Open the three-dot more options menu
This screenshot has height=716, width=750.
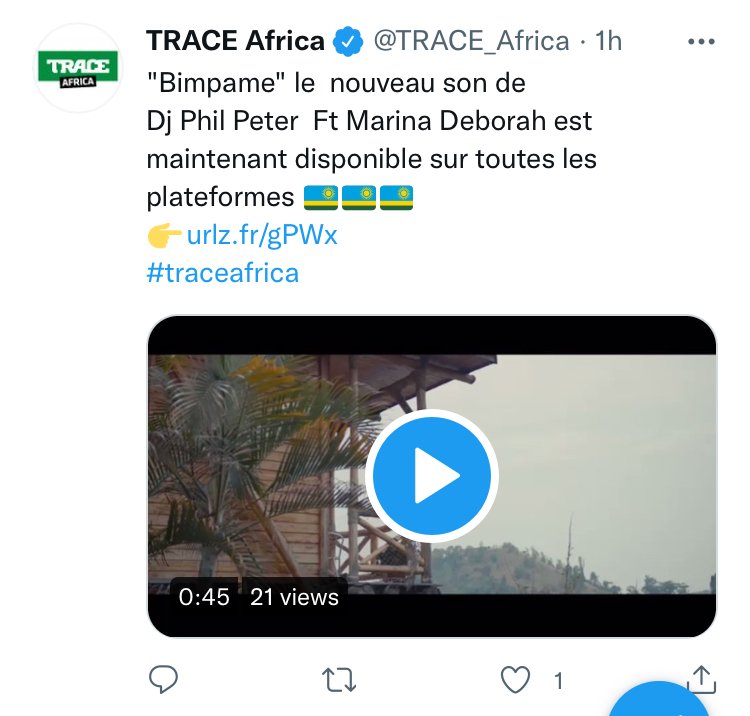702,42
